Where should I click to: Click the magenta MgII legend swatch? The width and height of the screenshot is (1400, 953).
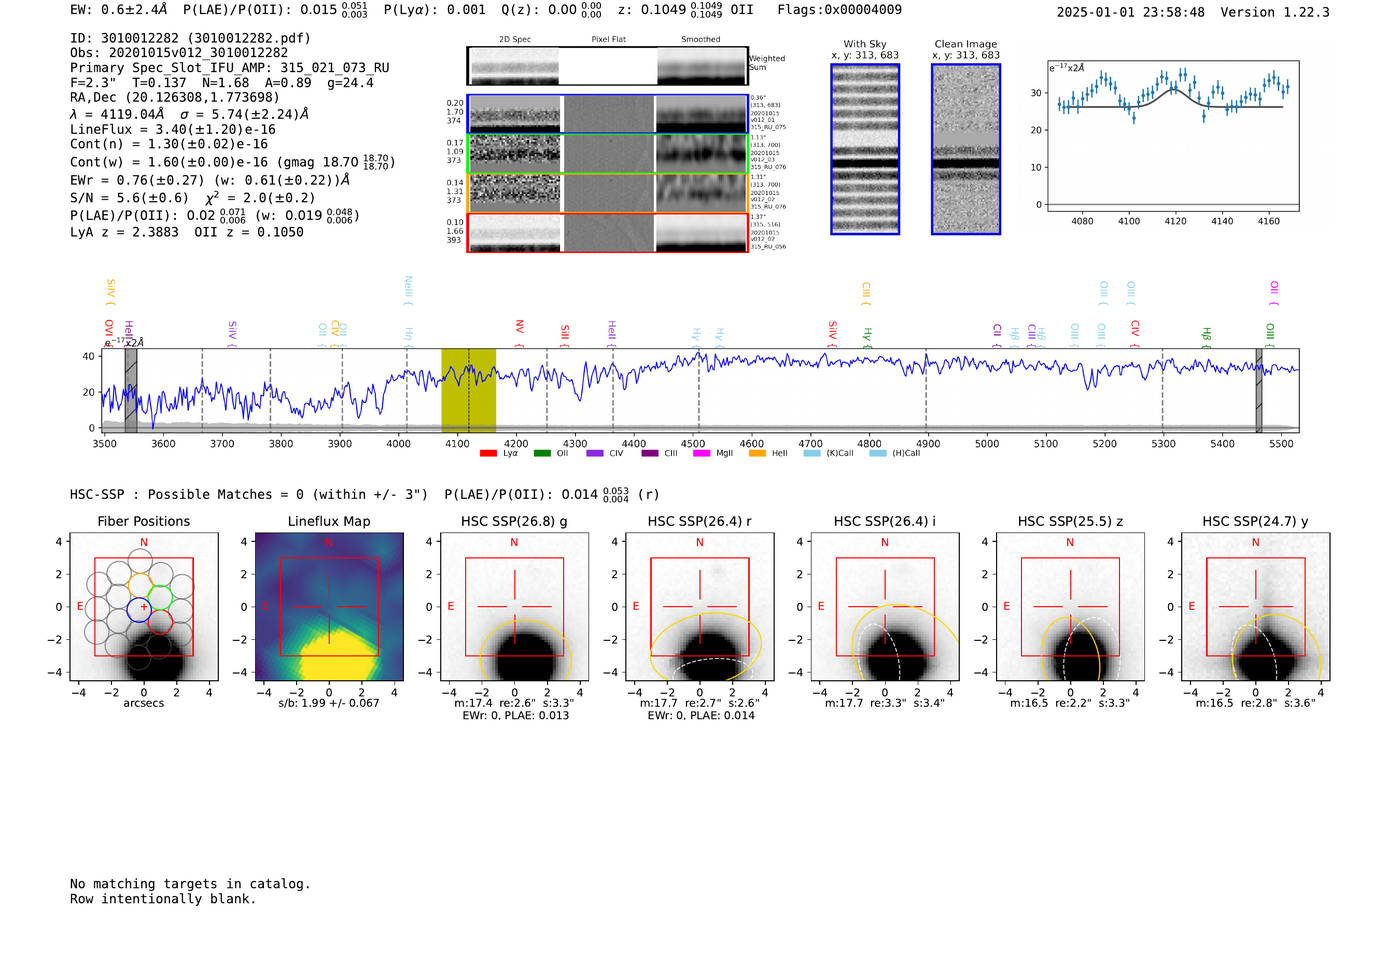tap(701, 453)
